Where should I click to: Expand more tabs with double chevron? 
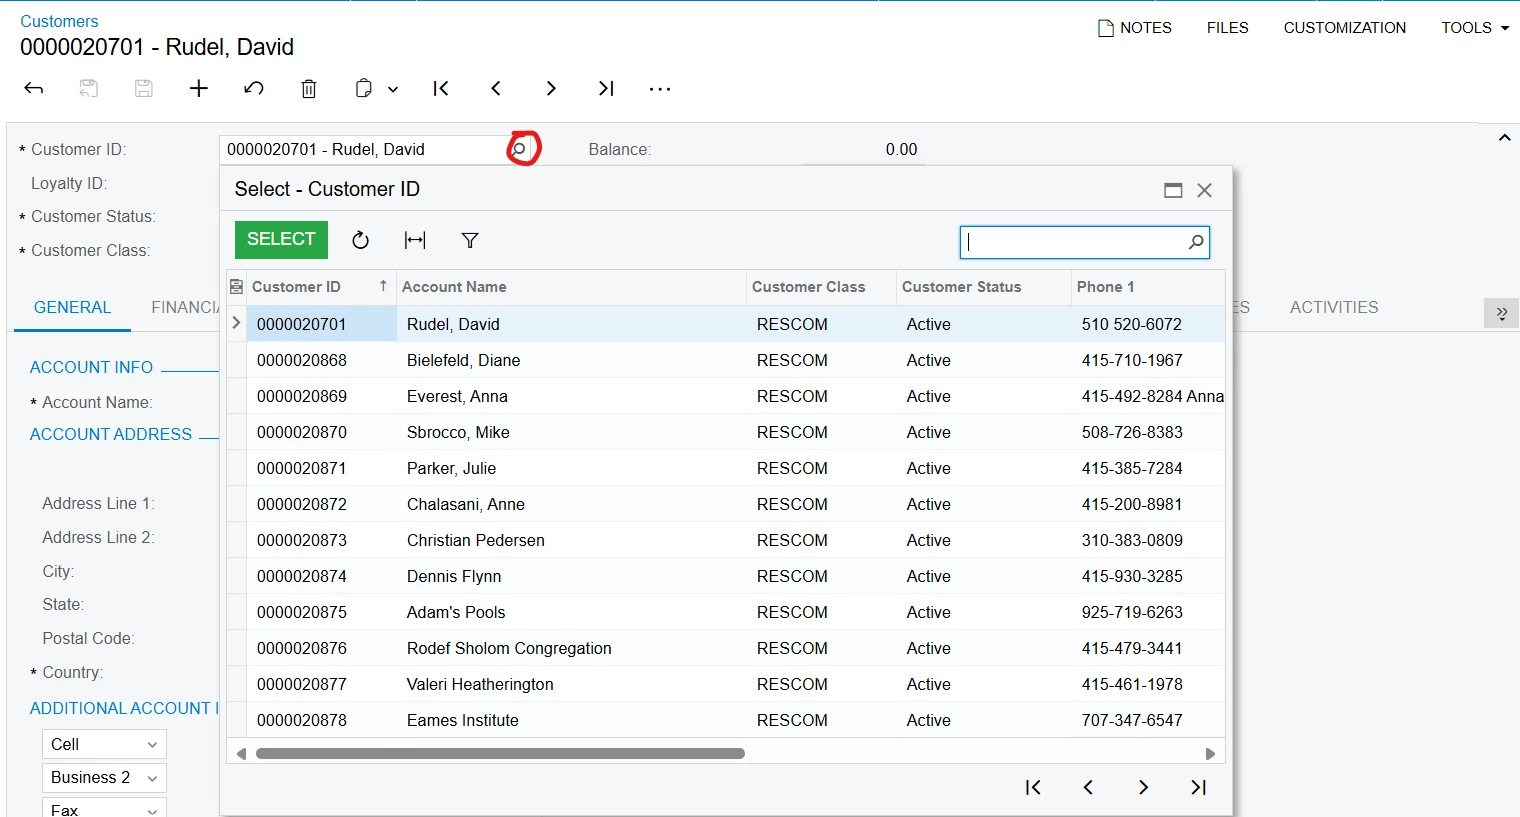[x=1501, y=313]
